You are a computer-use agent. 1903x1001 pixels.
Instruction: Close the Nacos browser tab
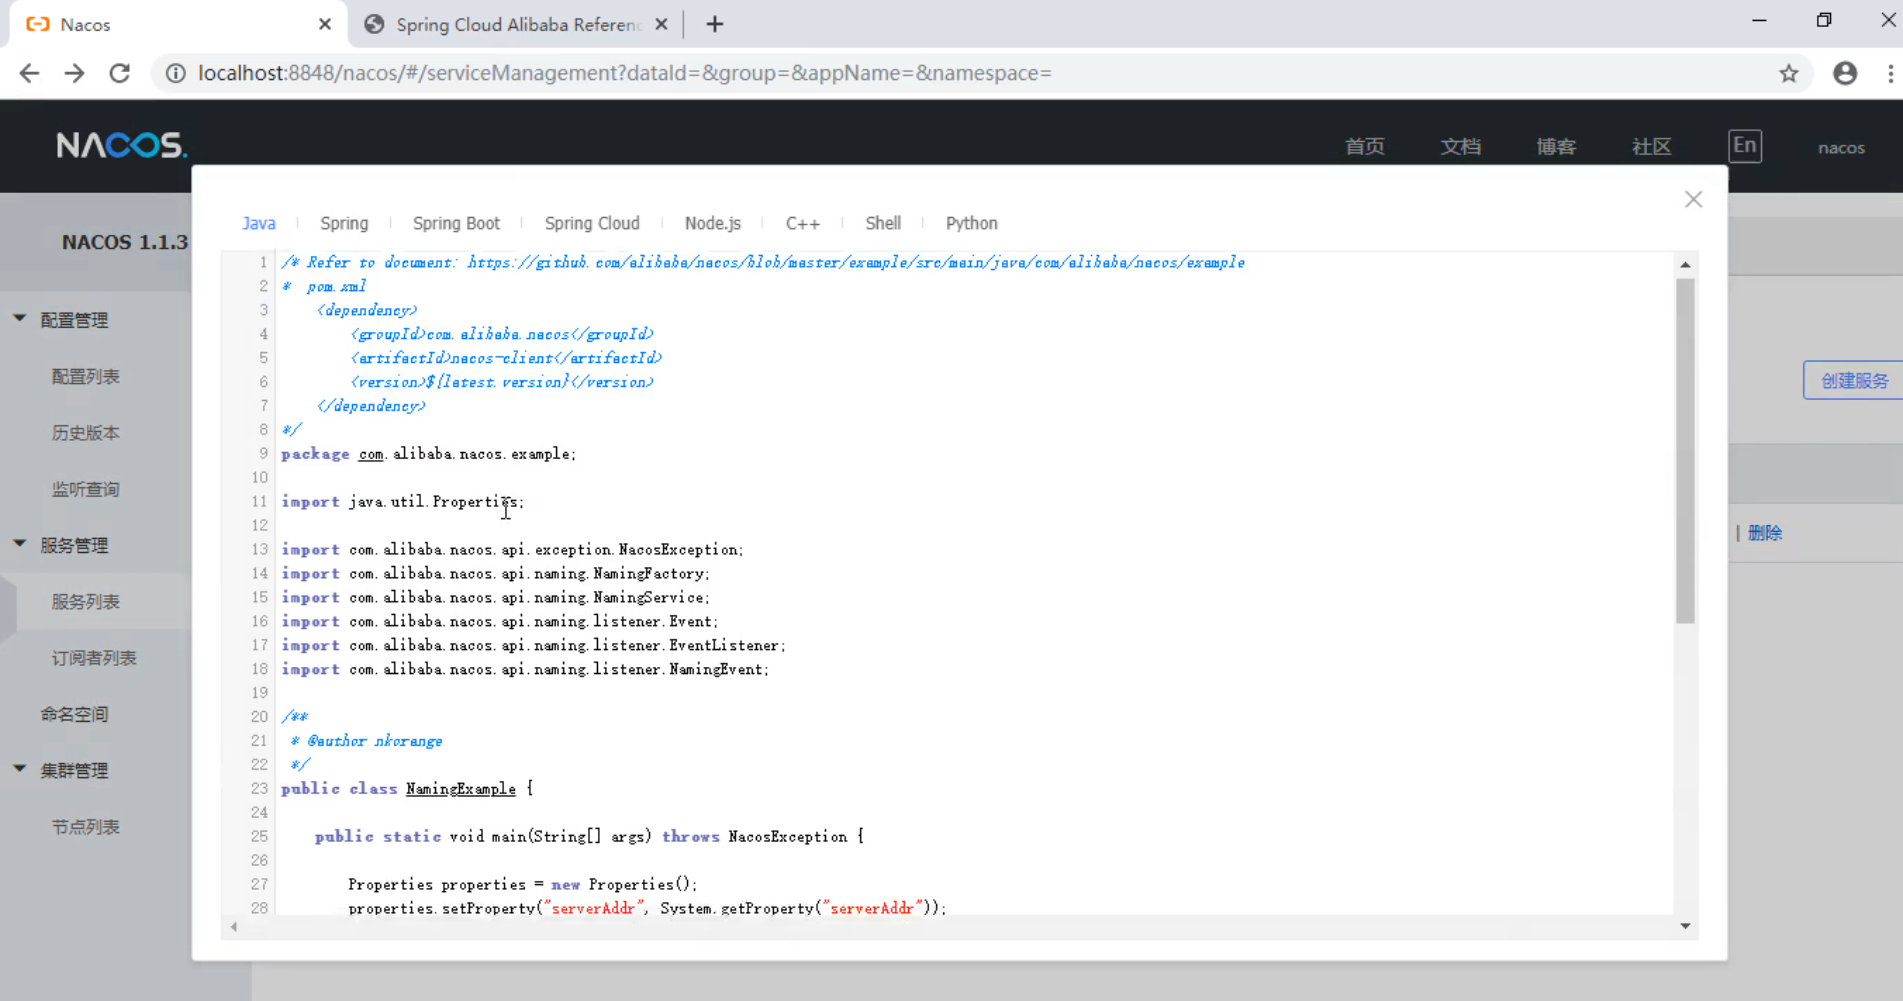(x=325, y=24)
